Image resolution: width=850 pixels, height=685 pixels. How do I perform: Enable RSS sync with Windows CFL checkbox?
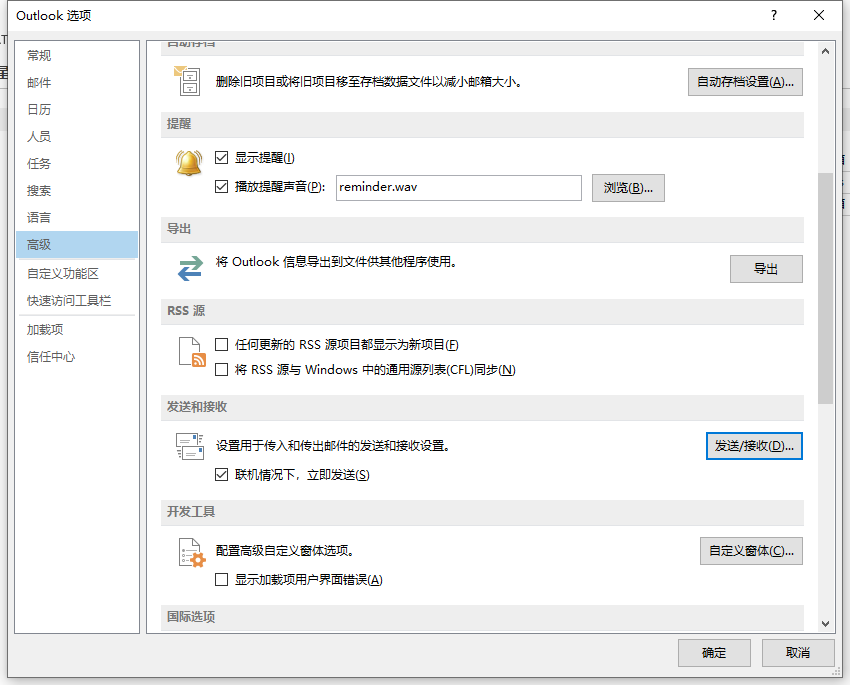point(221,370)
